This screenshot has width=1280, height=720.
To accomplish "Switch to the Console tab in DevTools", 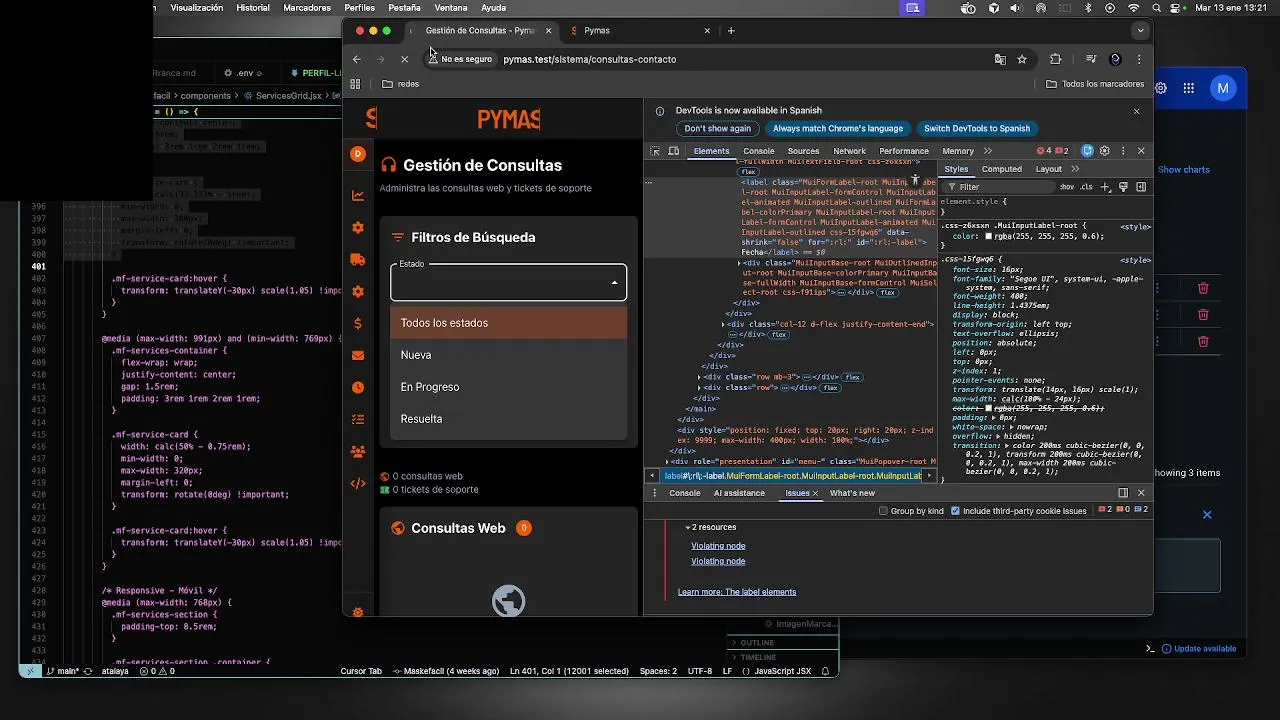I will [758, 151].
